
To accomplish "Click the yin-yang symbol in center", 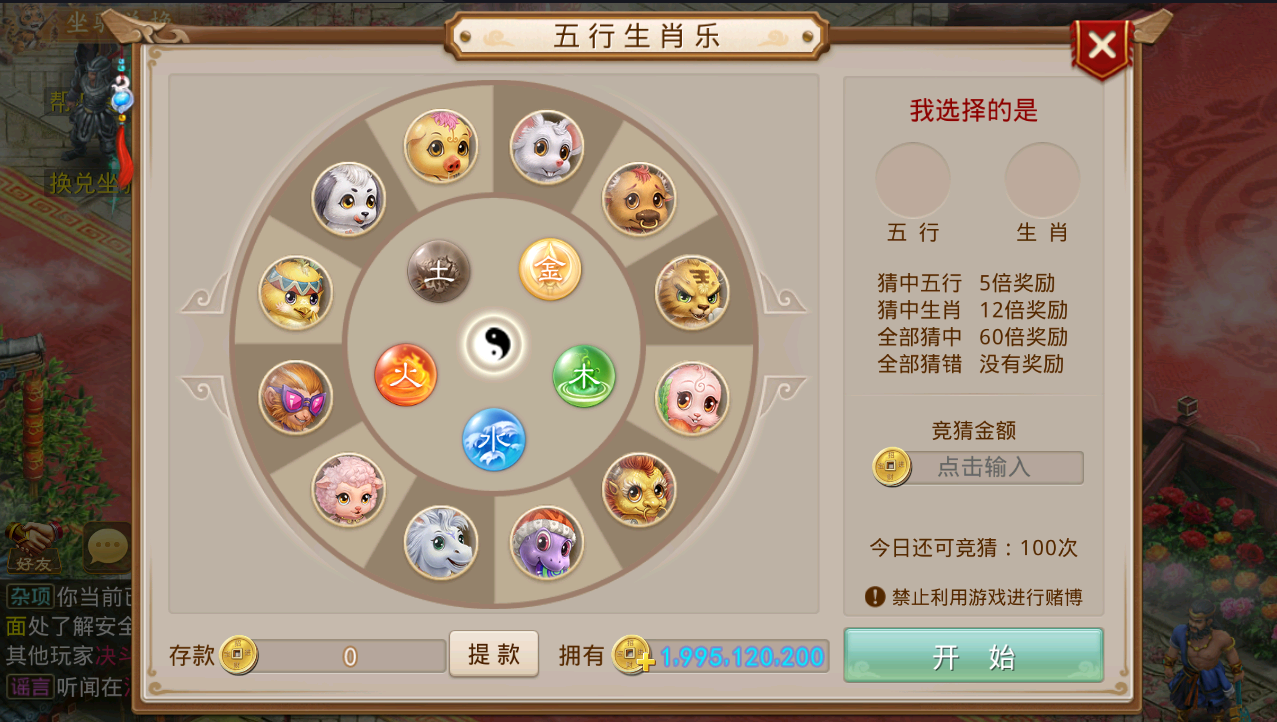I will click(x=494, y=345).
